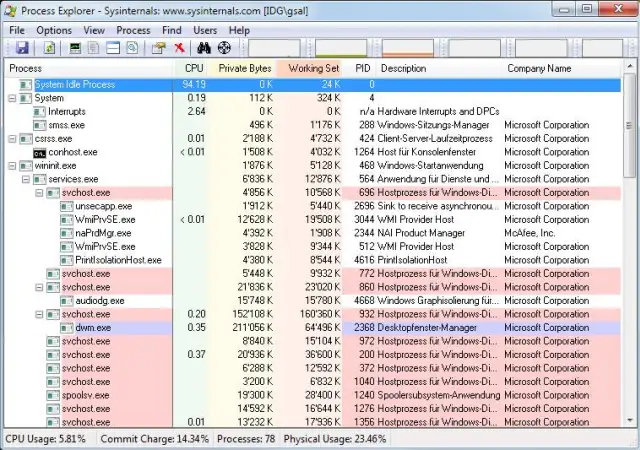Image resolution: width=640 pixels, height=450 pixels.
Task: Click the Save toolbar icon
Action: tap(22, 48)
